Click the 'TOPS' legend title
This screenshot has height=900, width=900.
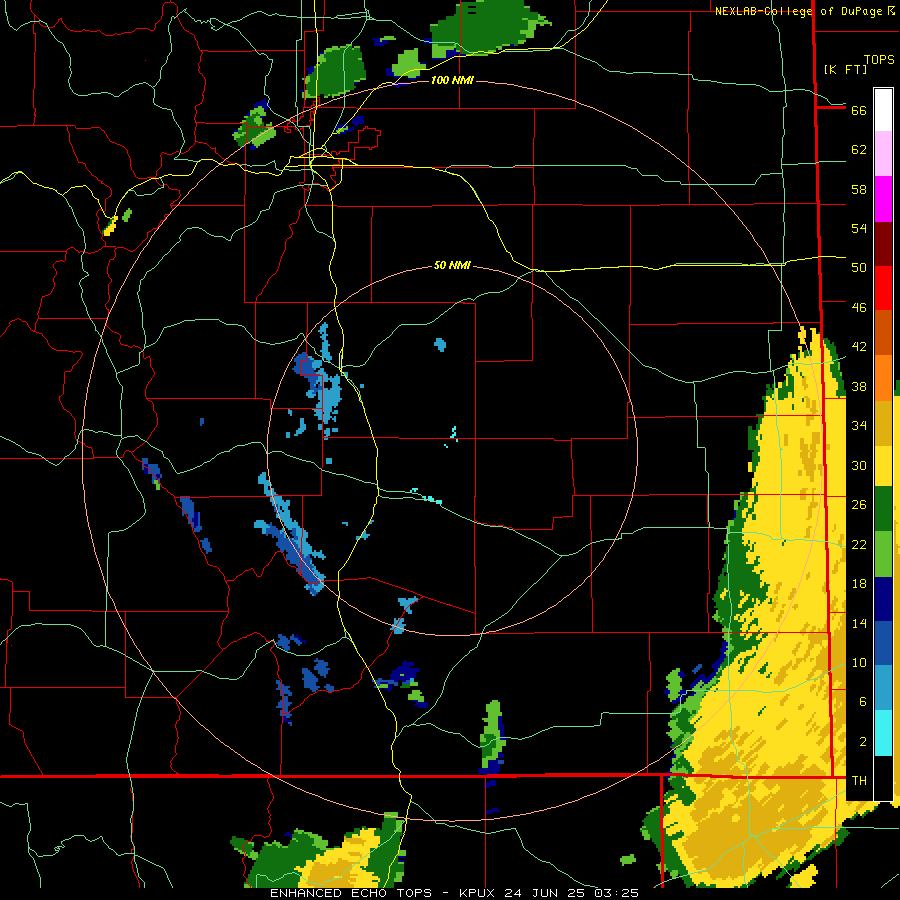[x=879, y=59]
